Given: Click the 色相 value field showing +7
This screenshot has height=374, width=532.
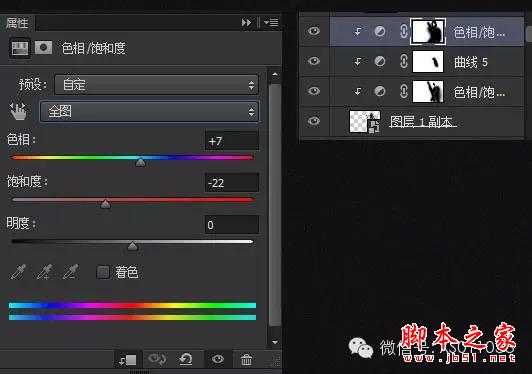Looking at the screenshot, I should (232, 141).
